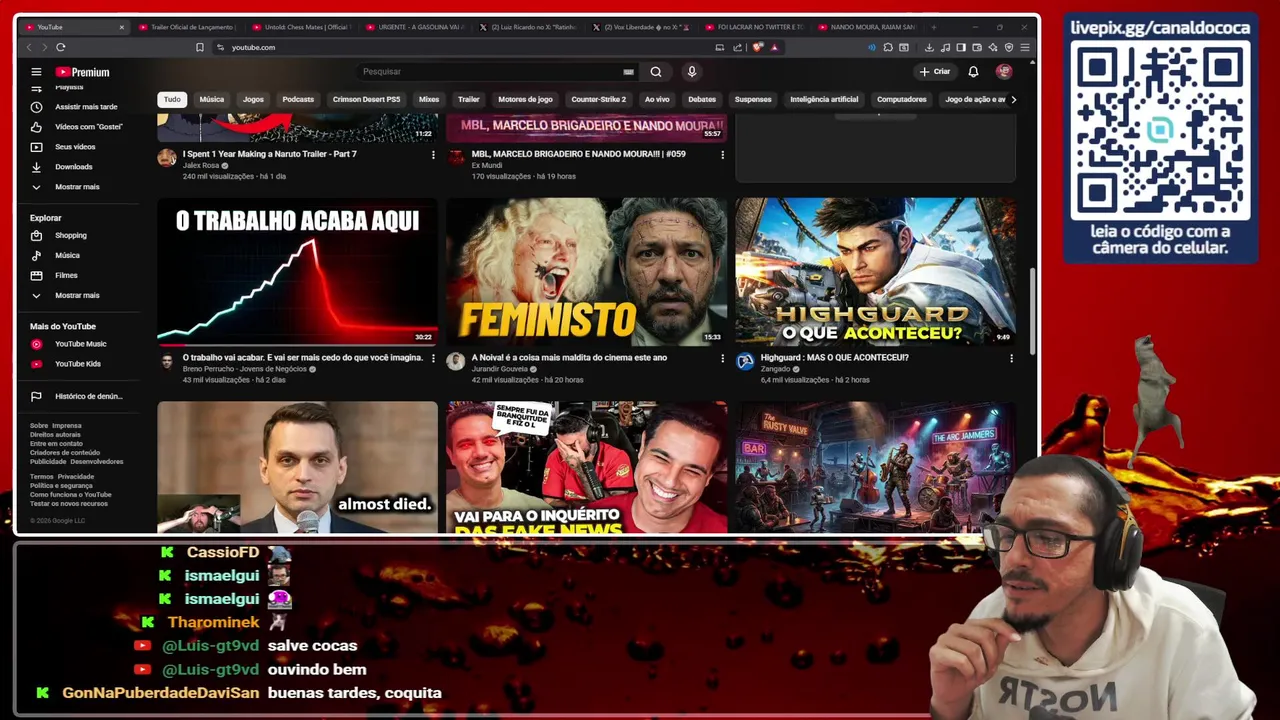Open HIGHGUARD O QUE ACONTECEU thumbnail

click(x=875, y=271)
